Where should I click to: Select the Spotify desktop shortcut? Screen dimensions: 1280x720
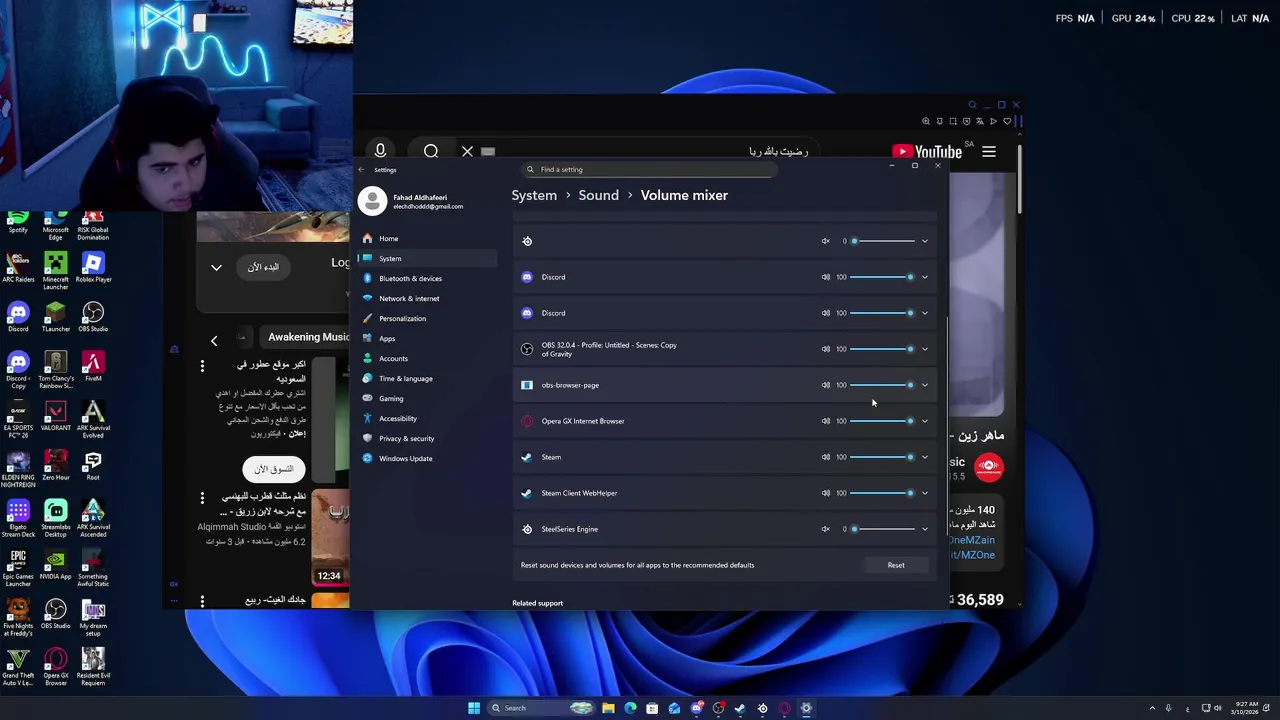click(18, 222)
